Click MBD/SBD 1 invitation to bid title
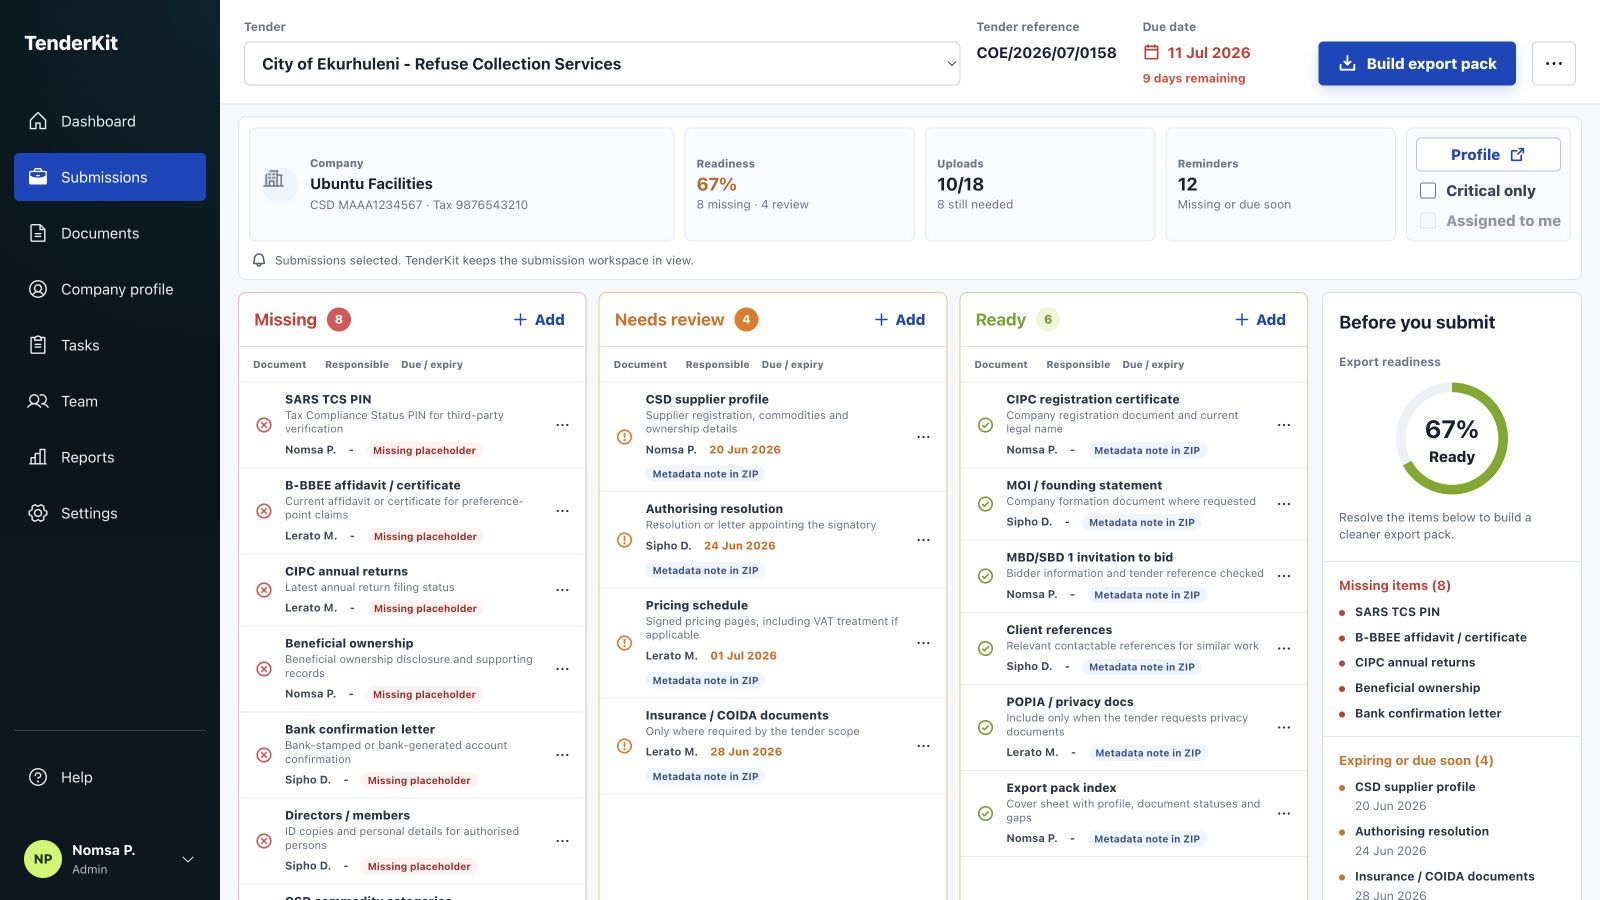Screen dimensions: 1600x900 tap(1089, 557)
